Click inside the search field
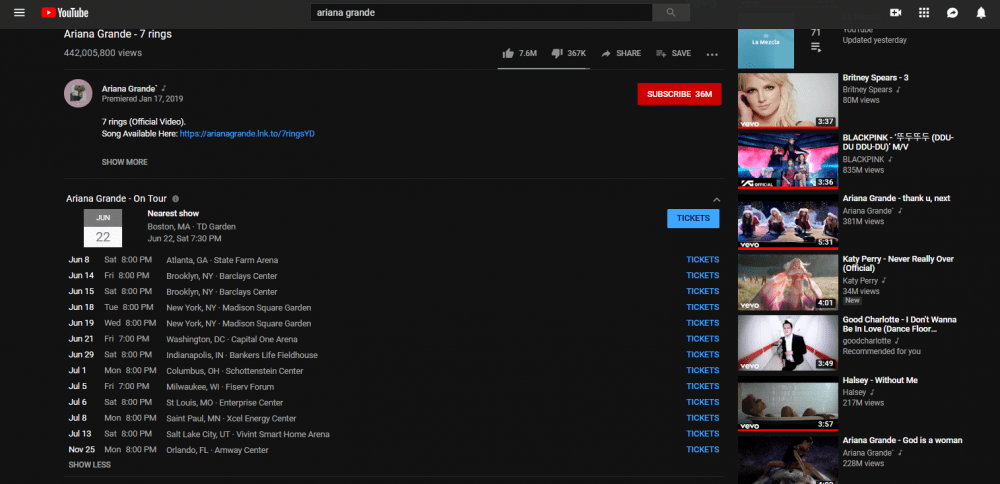This screenshot has width=1000, height=484. [482, 13]
